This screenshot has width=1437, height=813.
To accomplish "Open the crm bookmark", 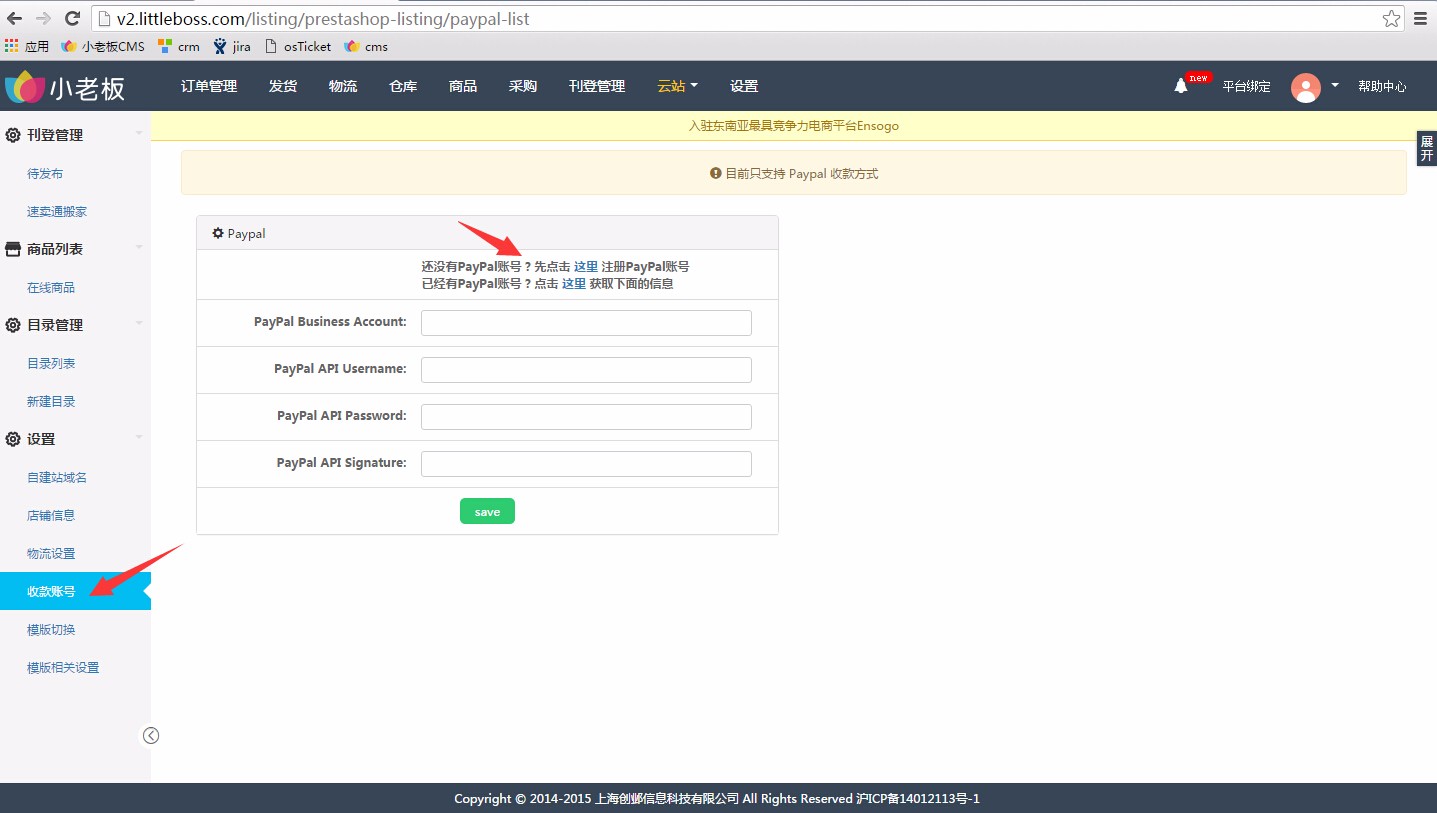I will pos(179,46).
